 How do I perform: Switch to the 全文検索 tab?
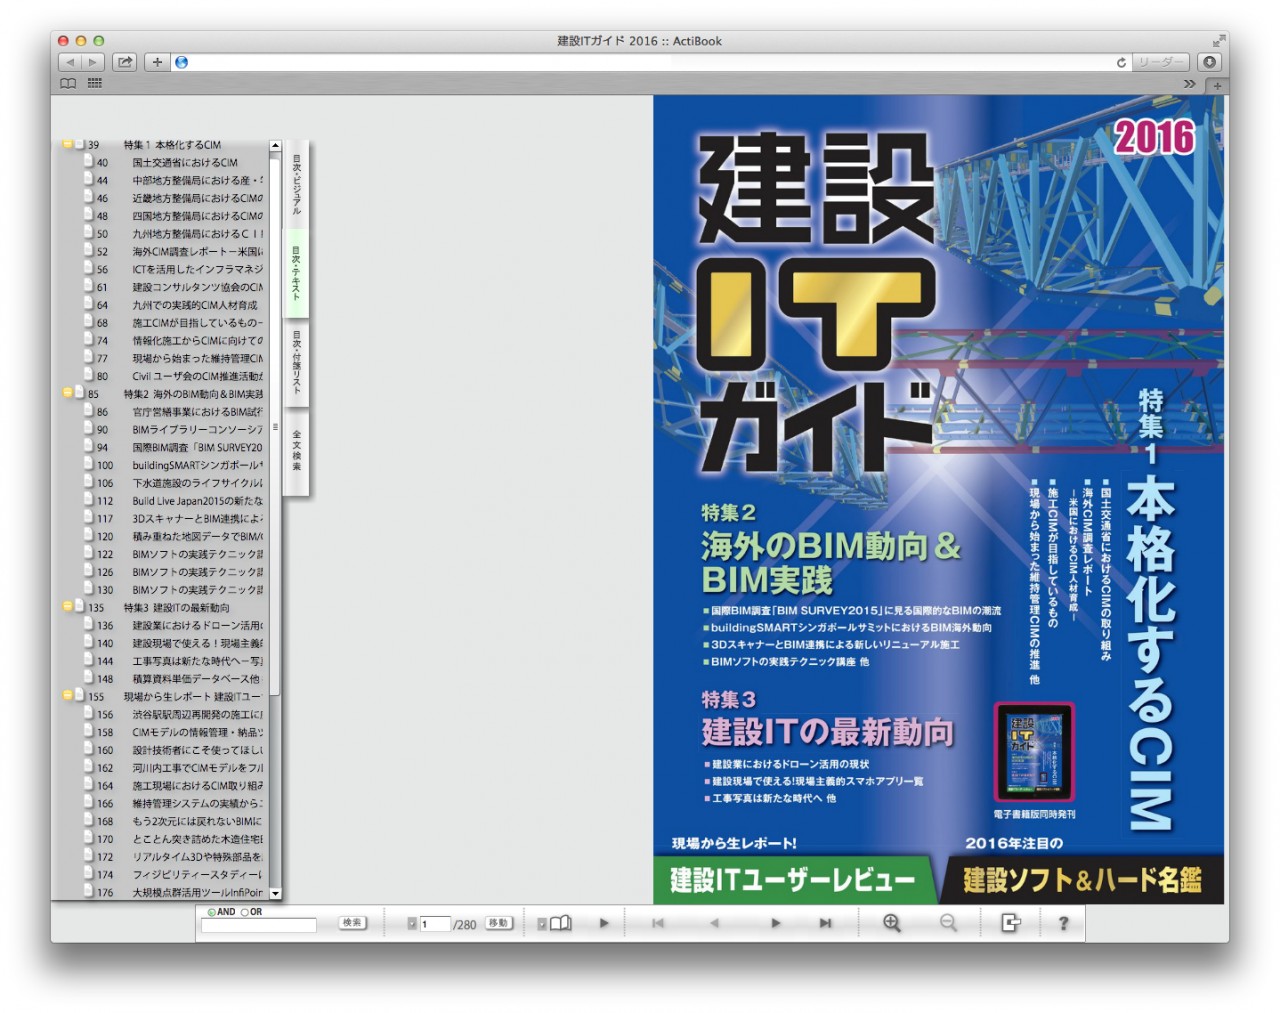[296, 451]
